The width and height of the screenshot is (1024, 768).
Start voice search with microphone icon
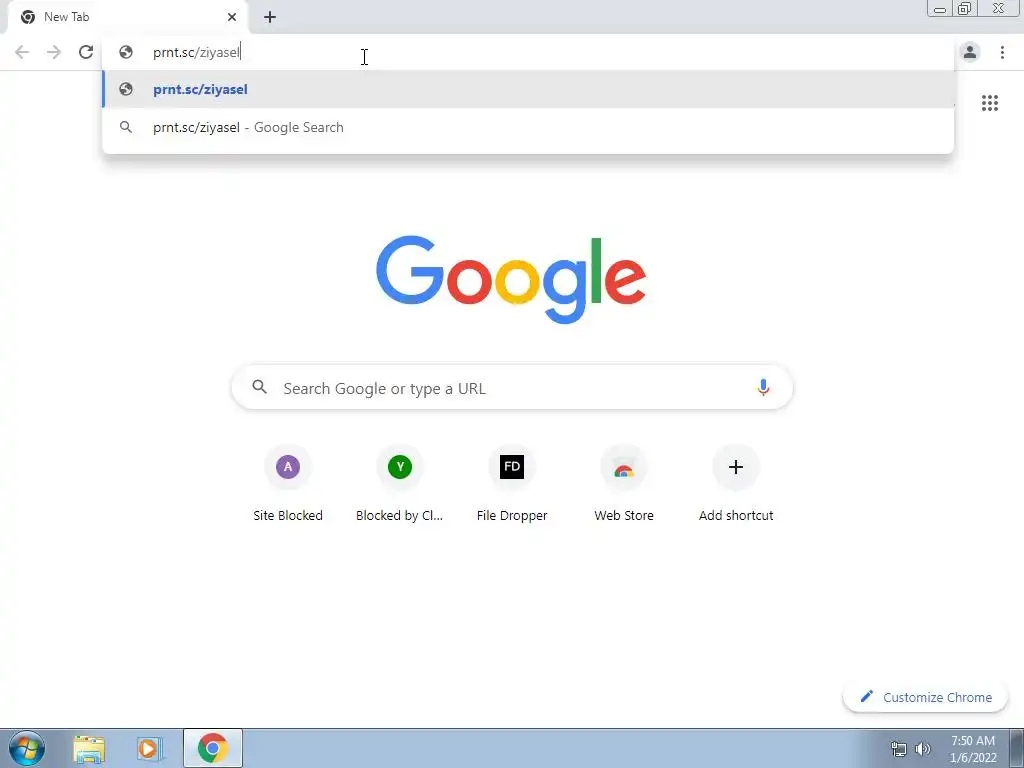click(x=763, y=387)
